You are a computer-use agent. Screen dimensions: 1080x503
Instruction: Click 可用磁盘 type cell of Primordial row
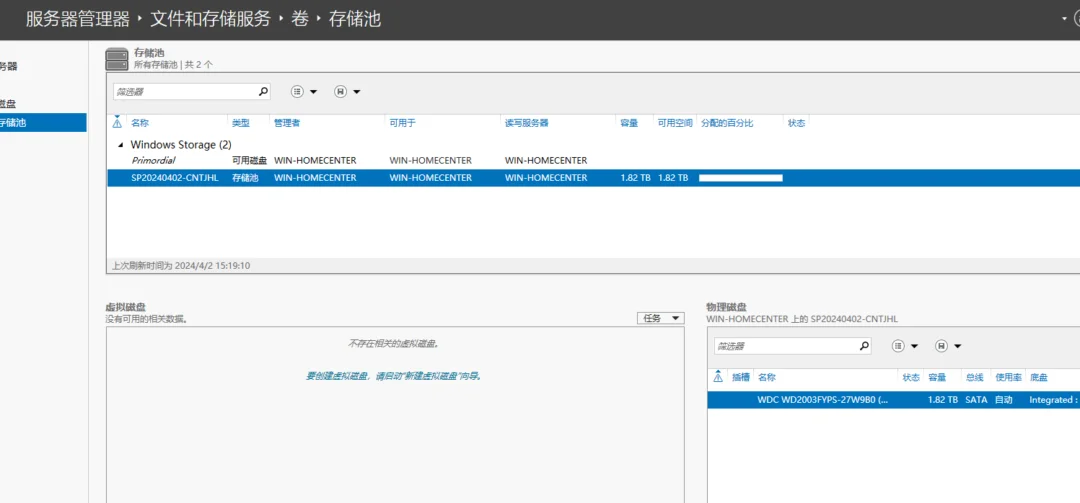[249, 161]
